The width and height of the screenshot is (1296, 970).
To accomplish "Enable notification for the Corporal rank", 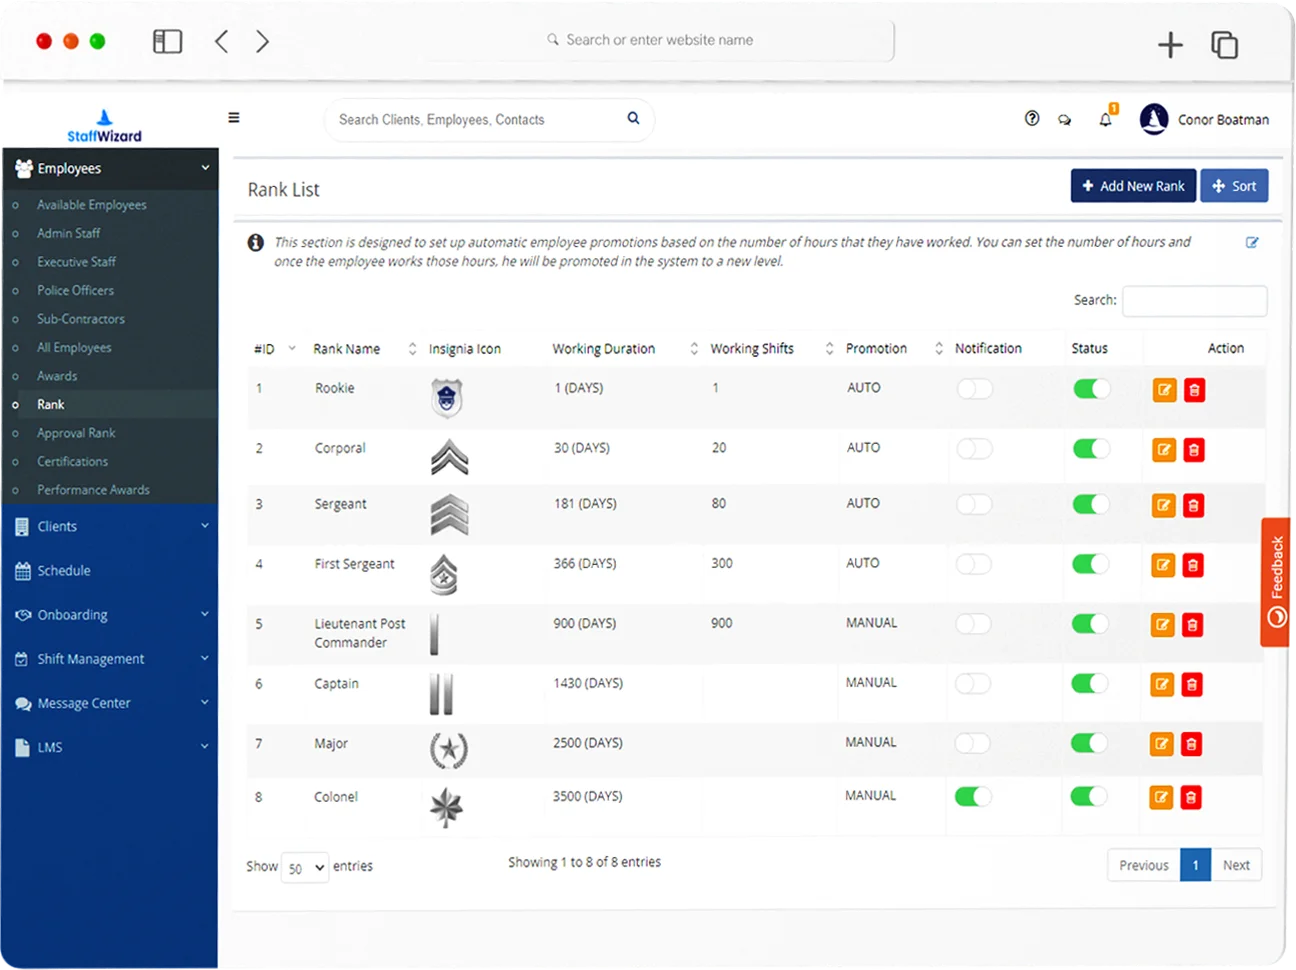I will 973,450.
